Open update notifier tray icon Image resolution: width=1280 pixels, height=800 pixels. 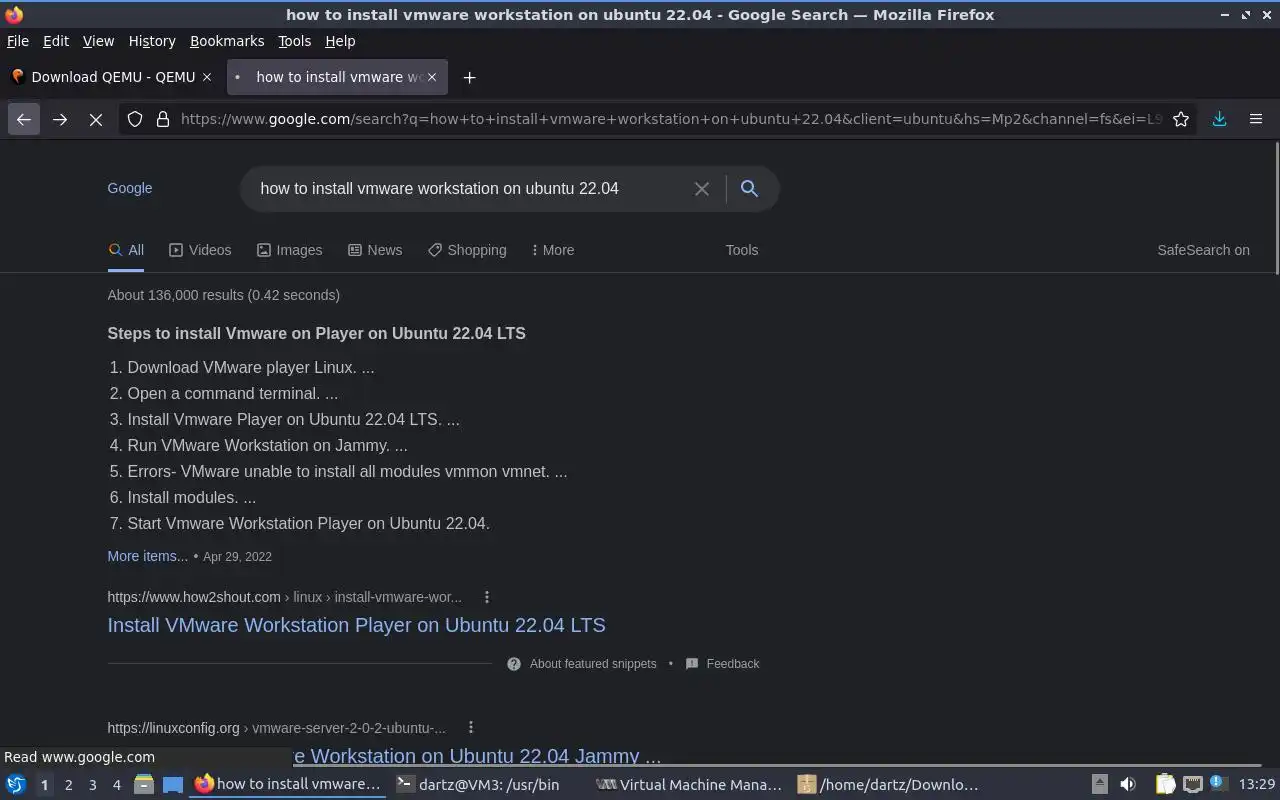pos(1217,783)
